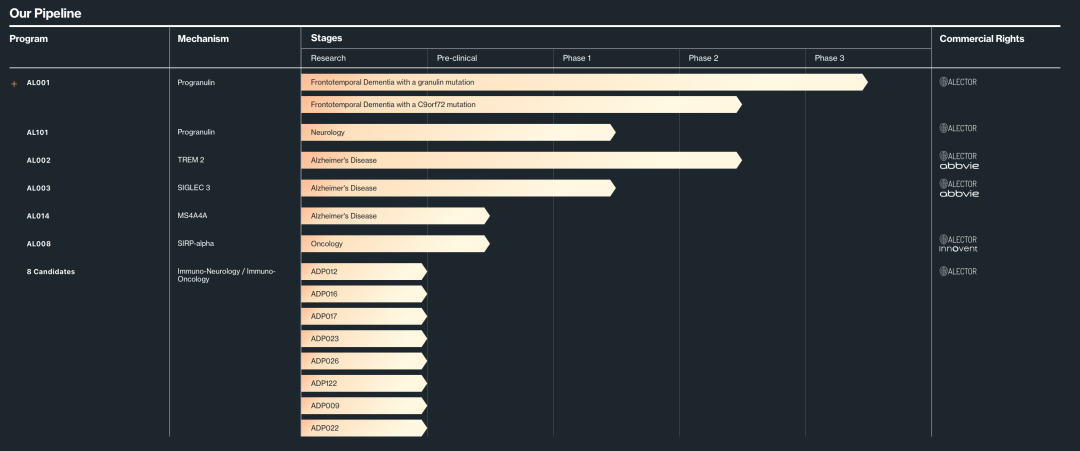Click the AbbVie logo in AL003 row
The width and height of the screenshot is (1080, 451).
[959, 194]
